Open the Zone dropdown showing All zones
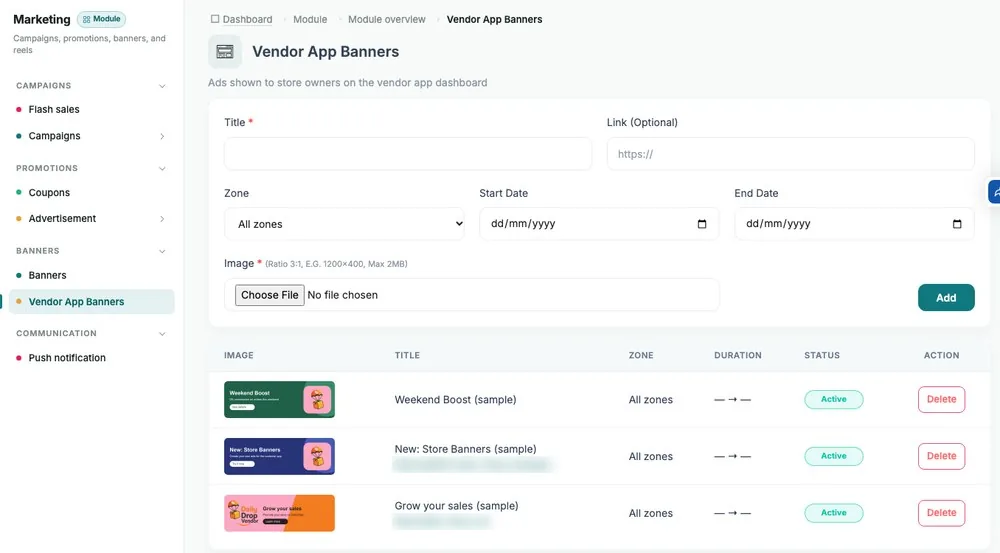Image resolution: width=1000 pixels, height=553 pixels. click(344, 224)
